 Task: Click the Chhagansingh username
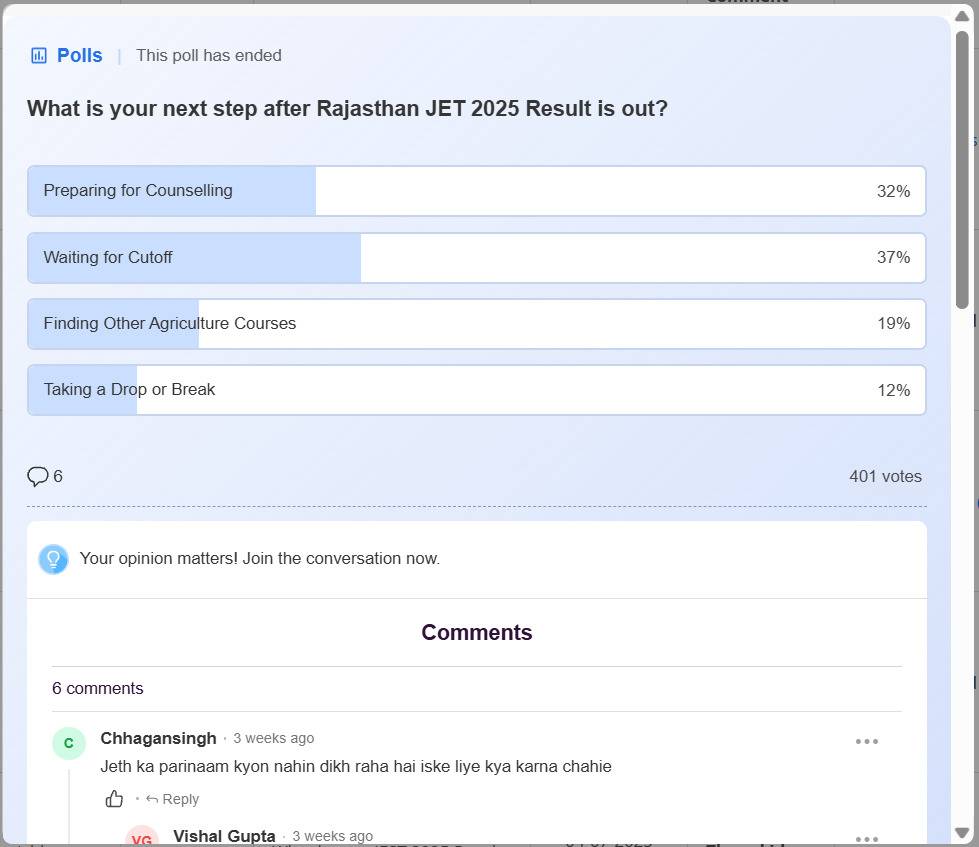click(x=158, y=738)
